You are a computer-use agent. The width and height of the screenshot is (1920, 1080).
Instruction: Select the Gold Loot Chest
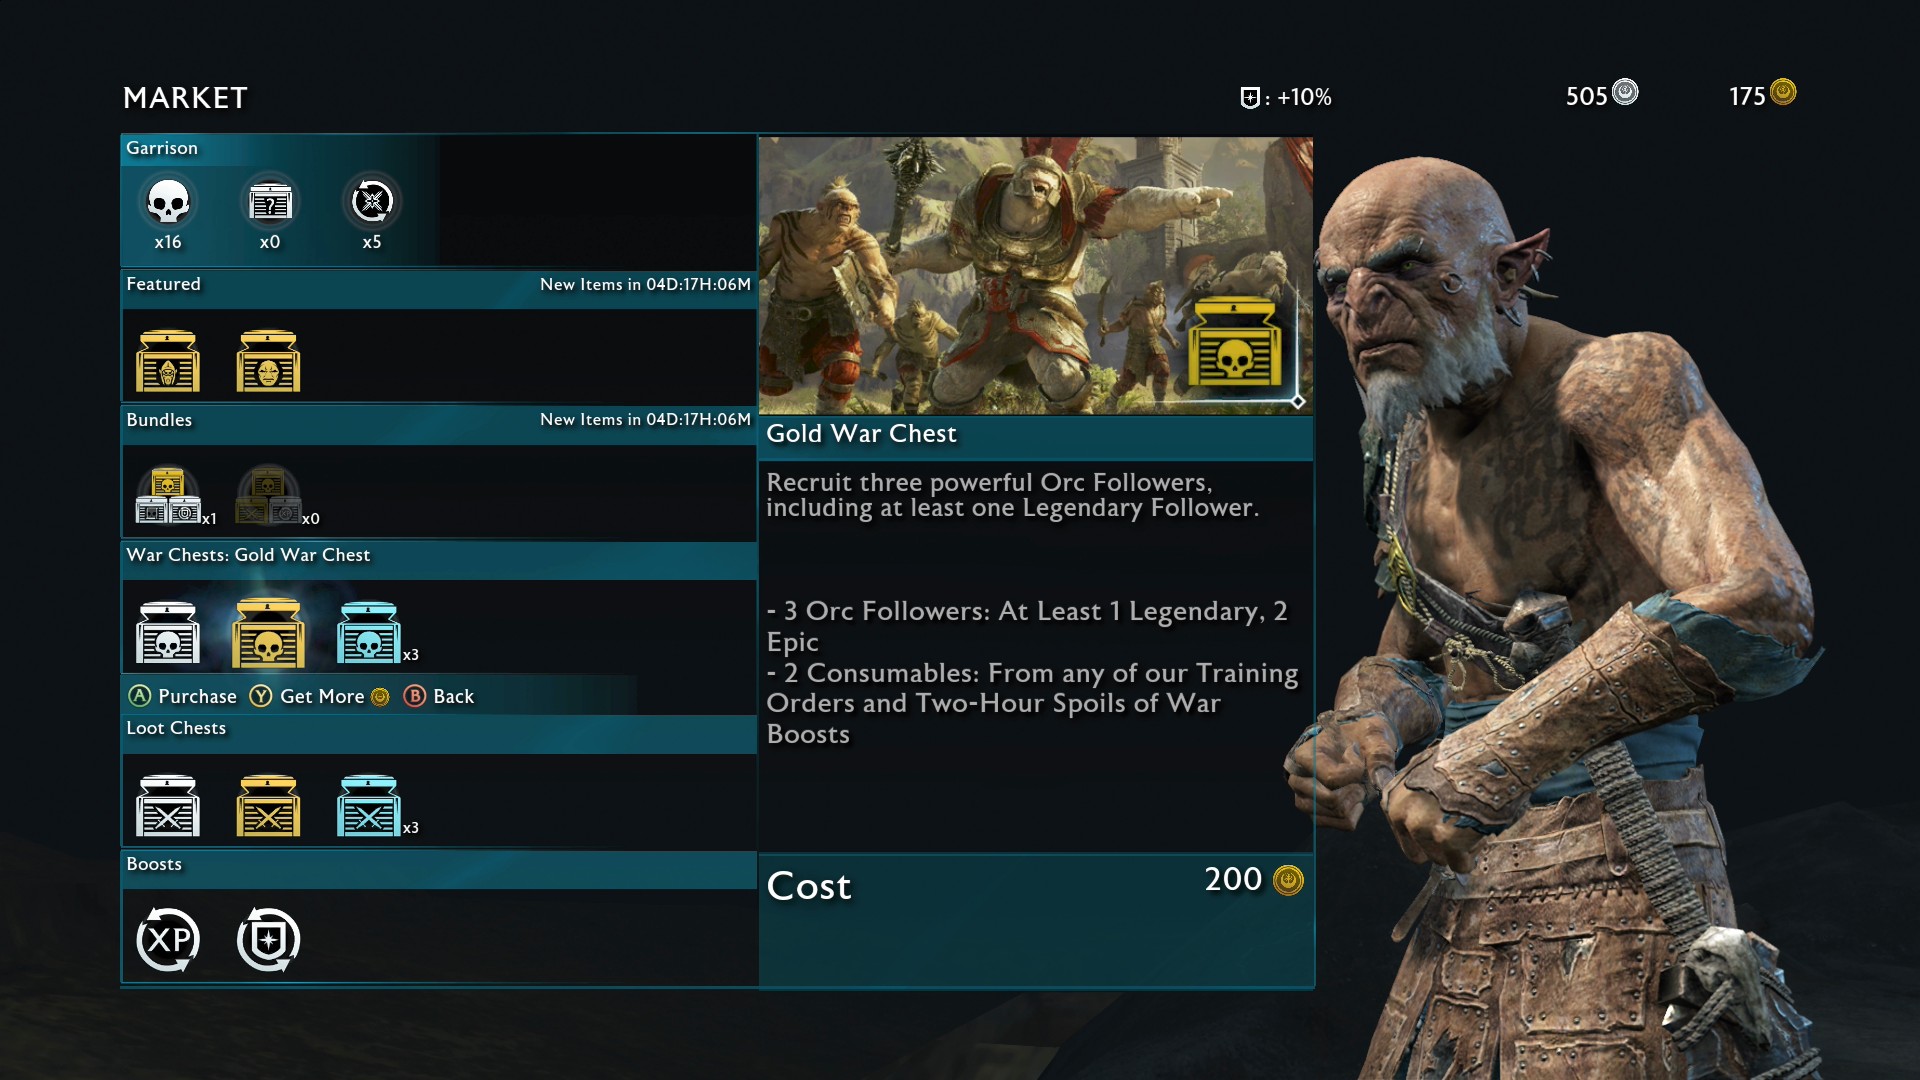coord(268,806)
